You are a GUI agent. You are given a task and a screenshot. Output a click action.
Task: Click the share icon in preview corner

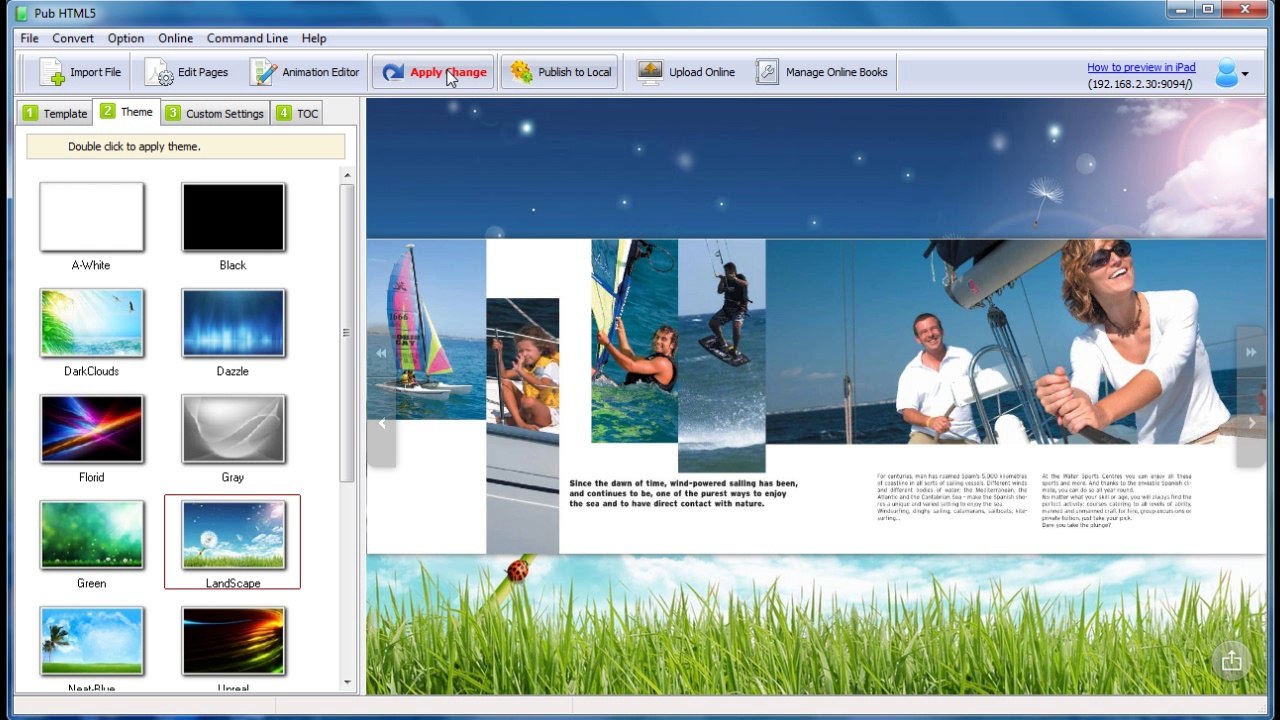coord(1231,660)
